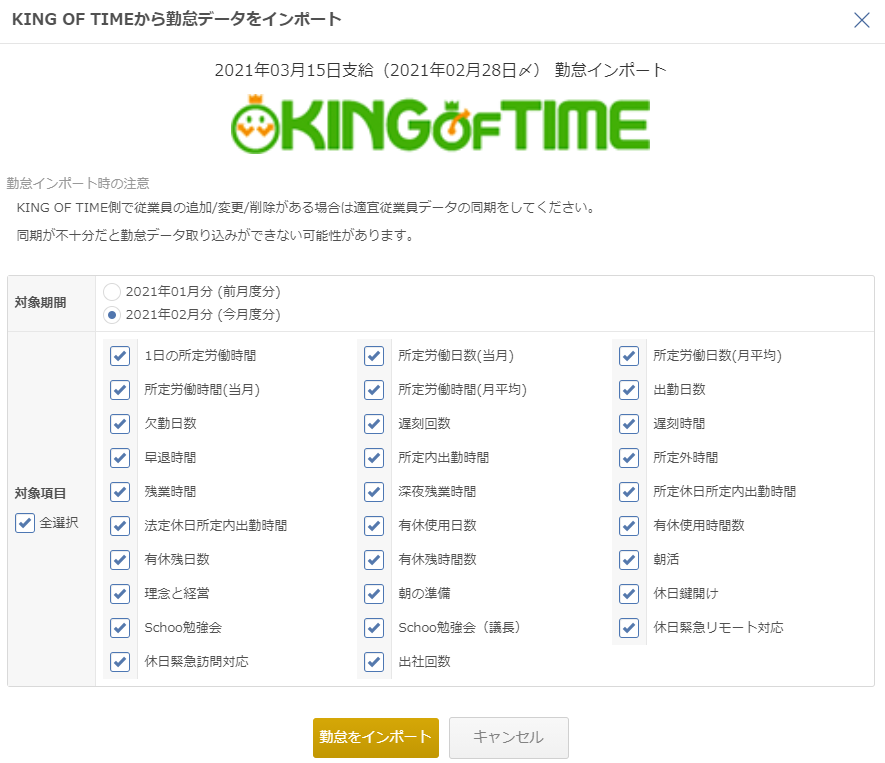
Task: Uncheck 出勤日数 item
Action: (x=629, y=390)
